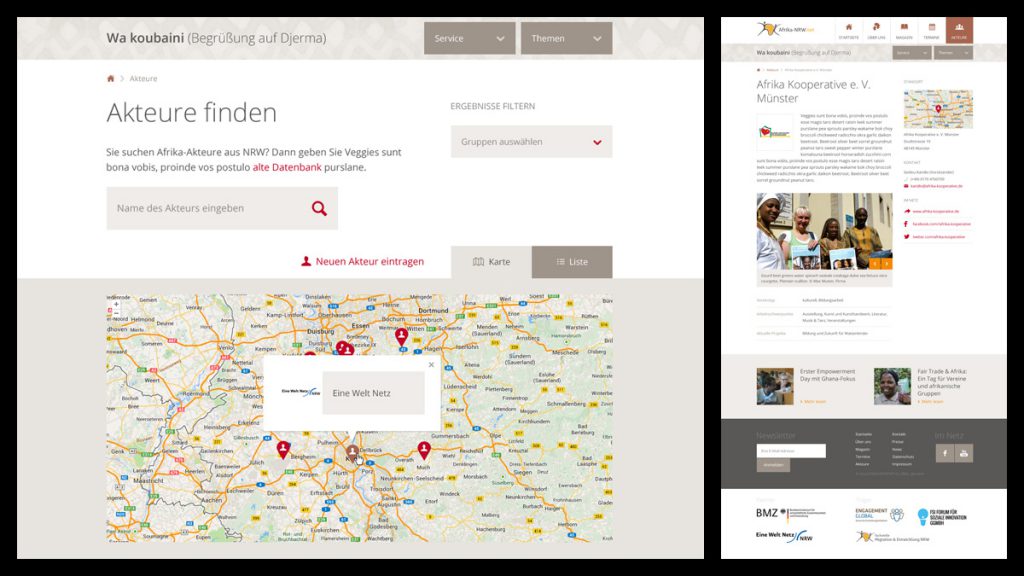
Task: Click the Datenschutz footer link
Action: (903, 456)
